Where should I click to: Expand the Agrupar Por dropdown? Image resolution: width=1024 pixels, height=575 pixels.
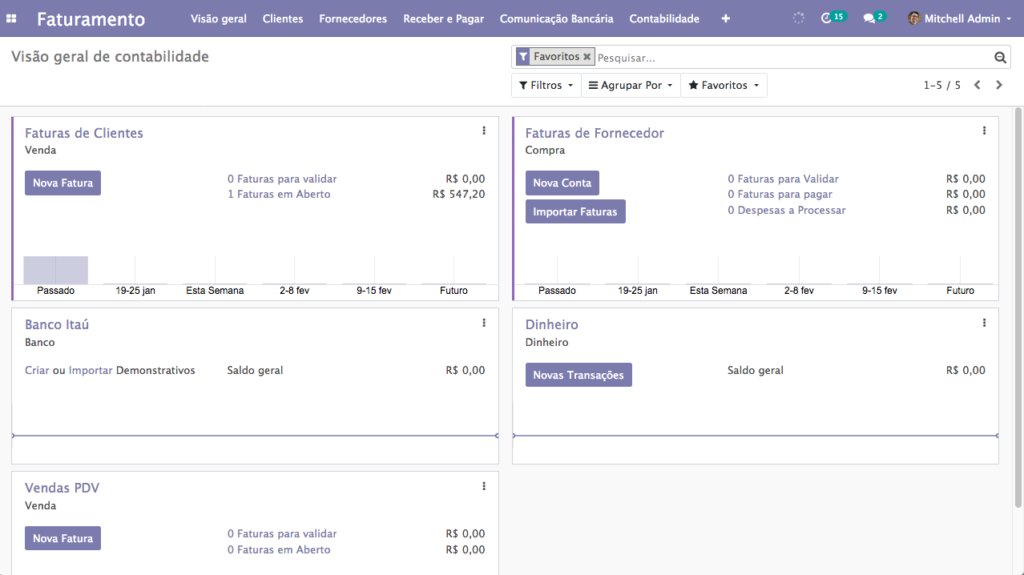(x=630, y=85)
